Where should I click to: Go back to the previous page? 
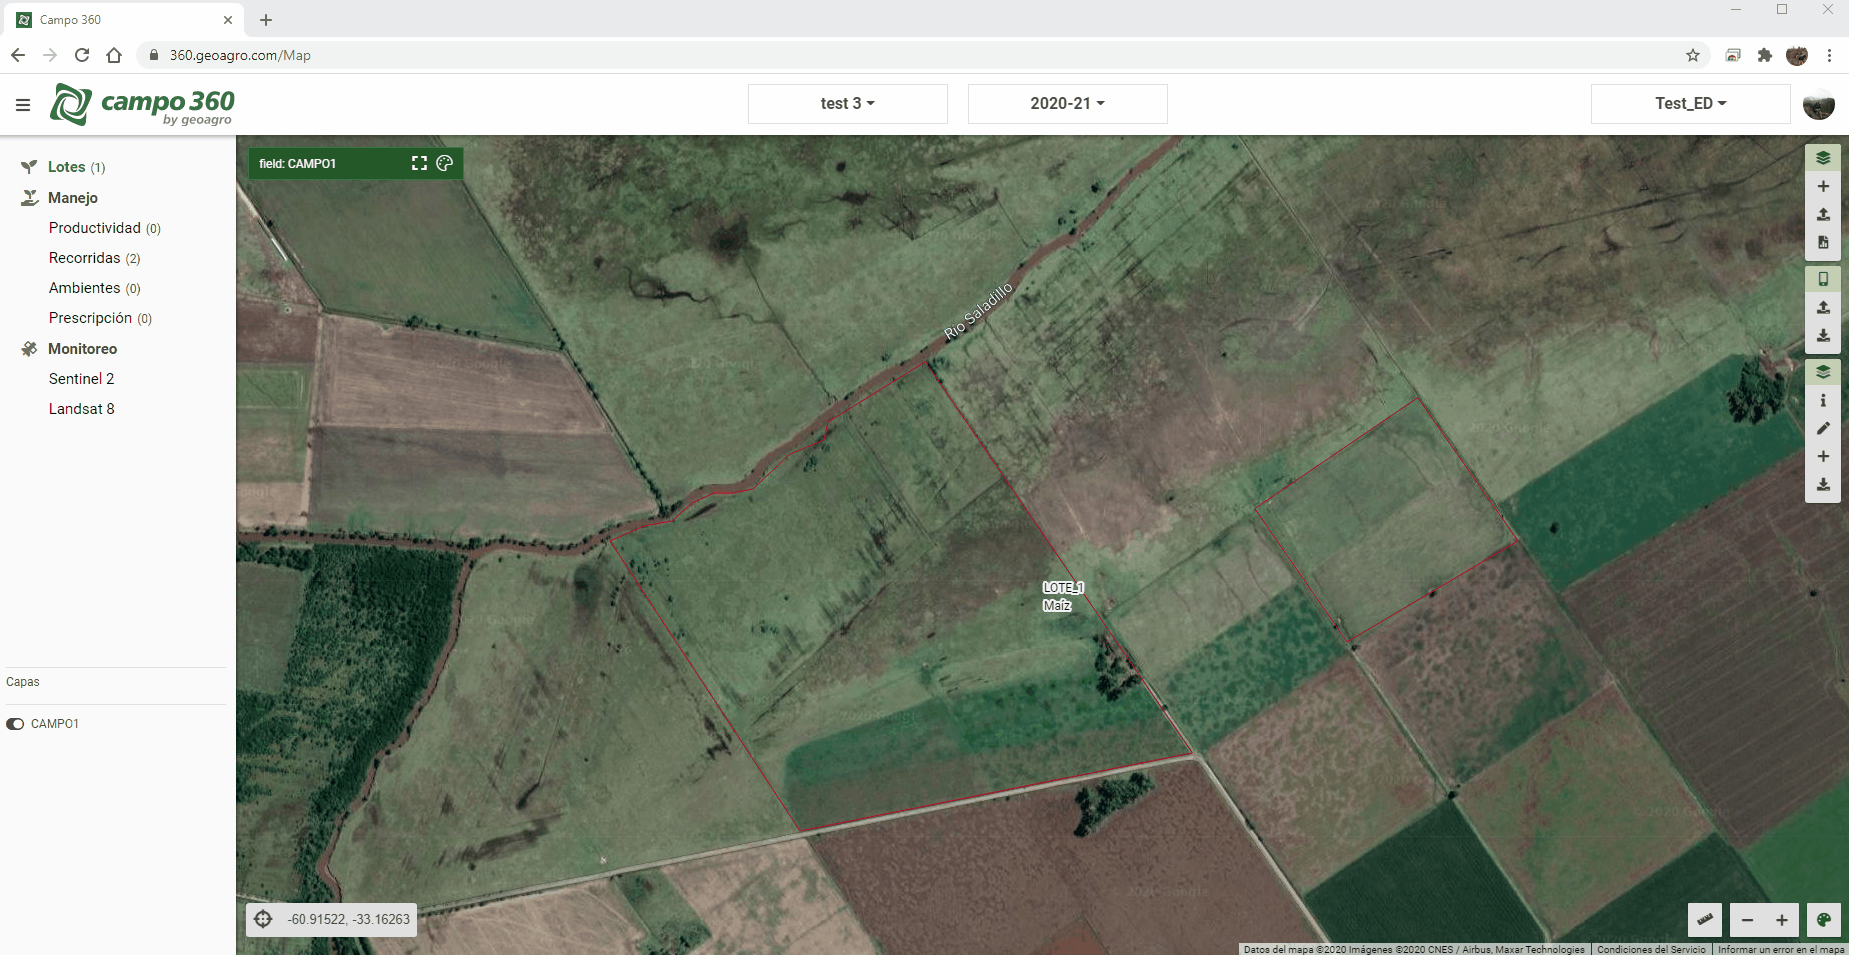[x=18, y=55]
